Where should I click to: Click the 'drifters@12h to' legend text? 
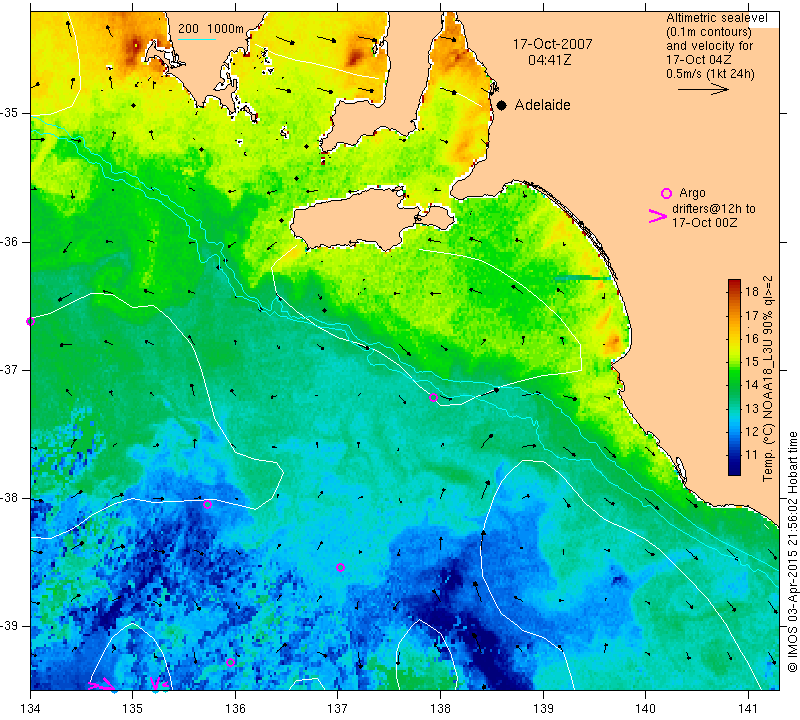[x=714, y=209]
